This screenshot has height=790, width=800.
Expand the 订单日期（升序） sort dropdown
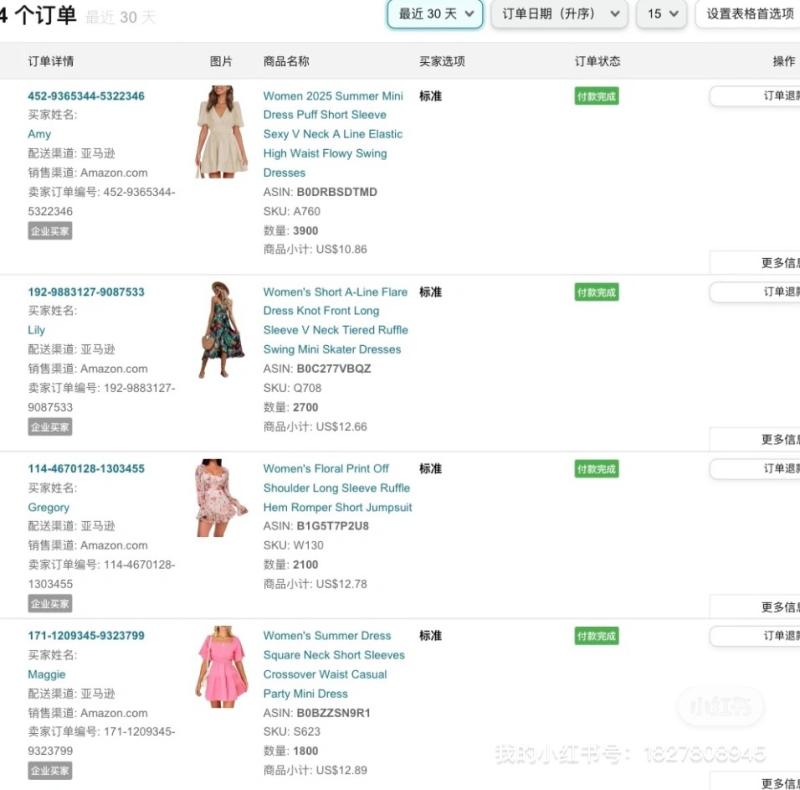coord(559,14)
